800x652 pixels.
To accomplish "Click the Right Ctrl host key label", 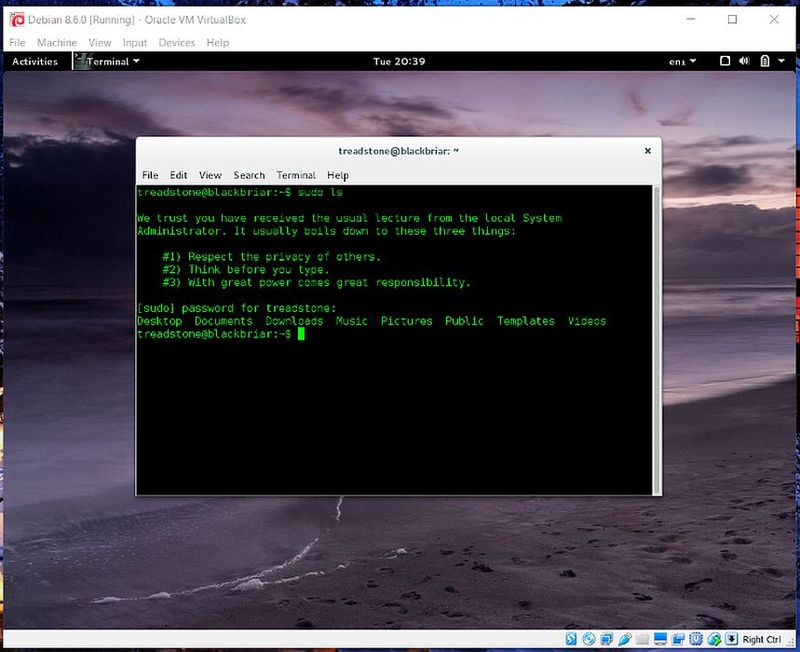I will tap(762, 639).
